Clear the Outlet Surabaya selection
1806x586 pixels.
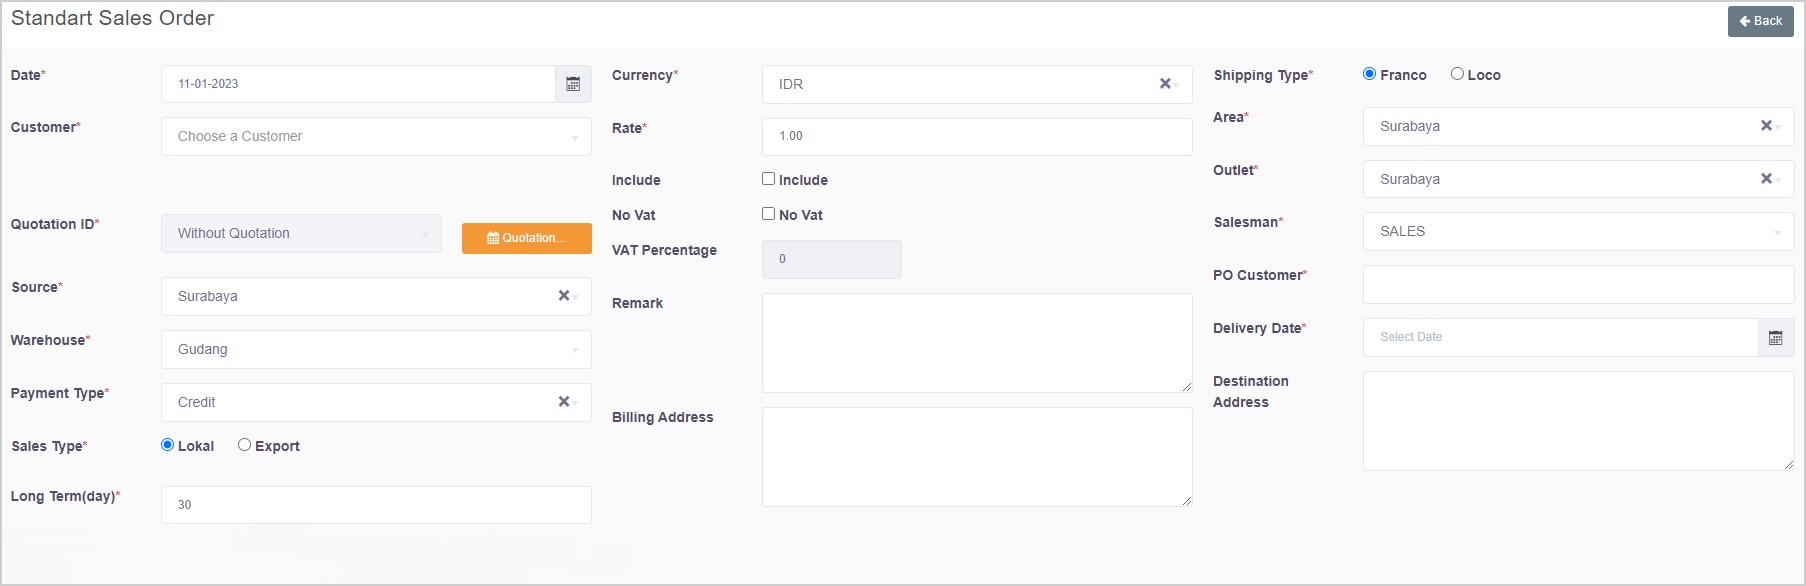(x=1765, y=179)
